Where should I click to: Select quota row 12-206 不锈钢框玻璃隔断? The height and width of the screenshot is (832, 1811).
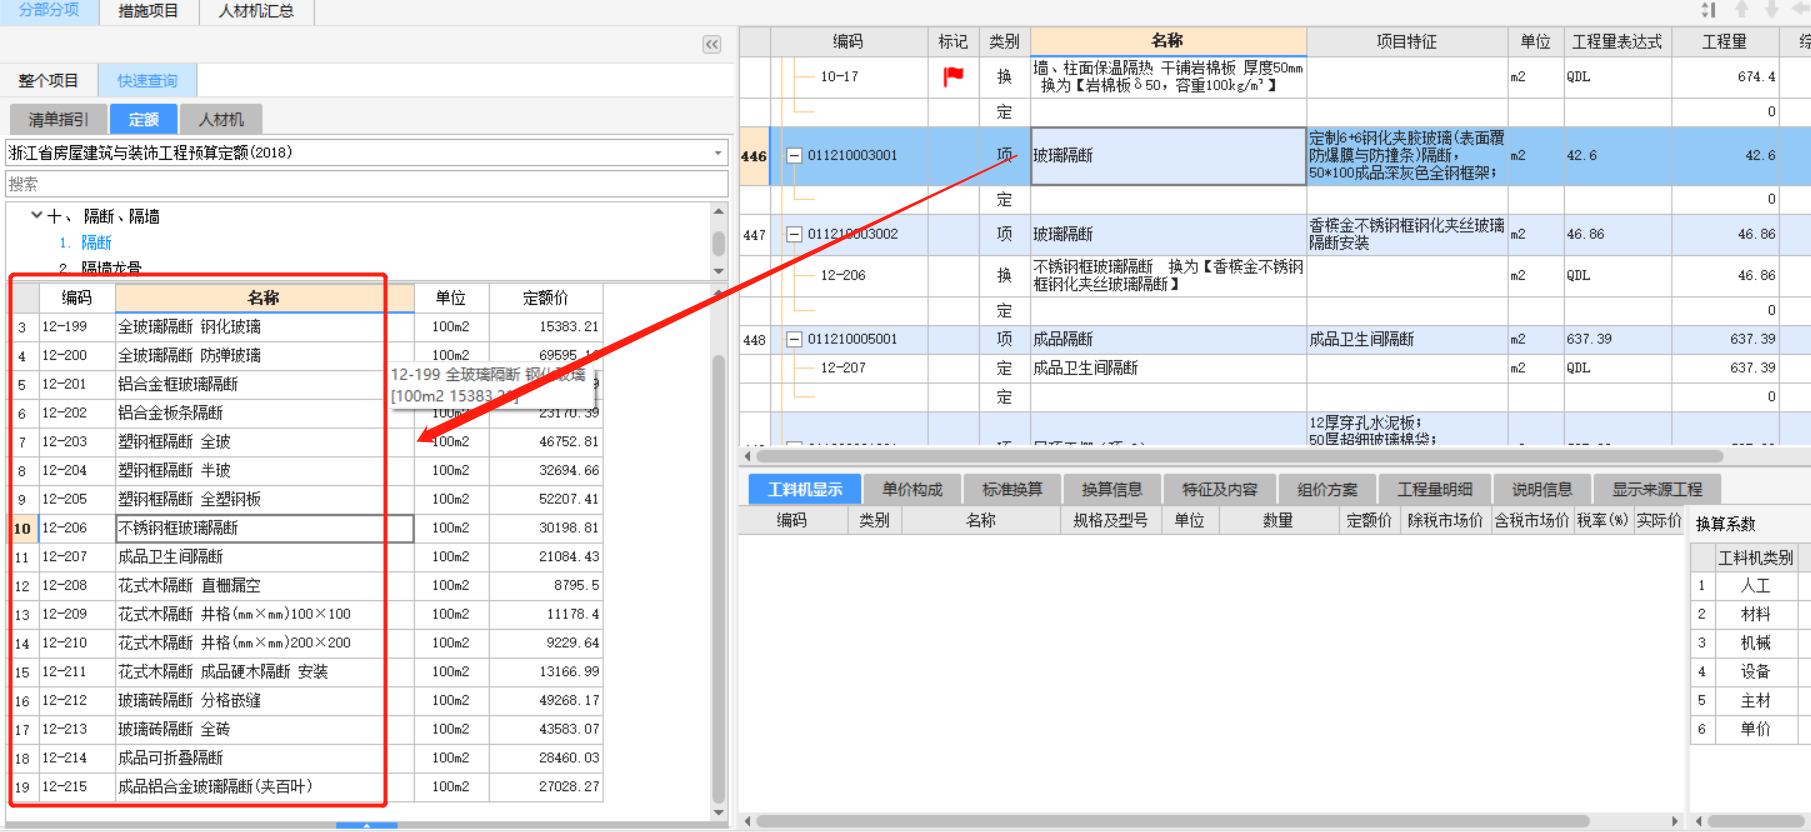307,528
